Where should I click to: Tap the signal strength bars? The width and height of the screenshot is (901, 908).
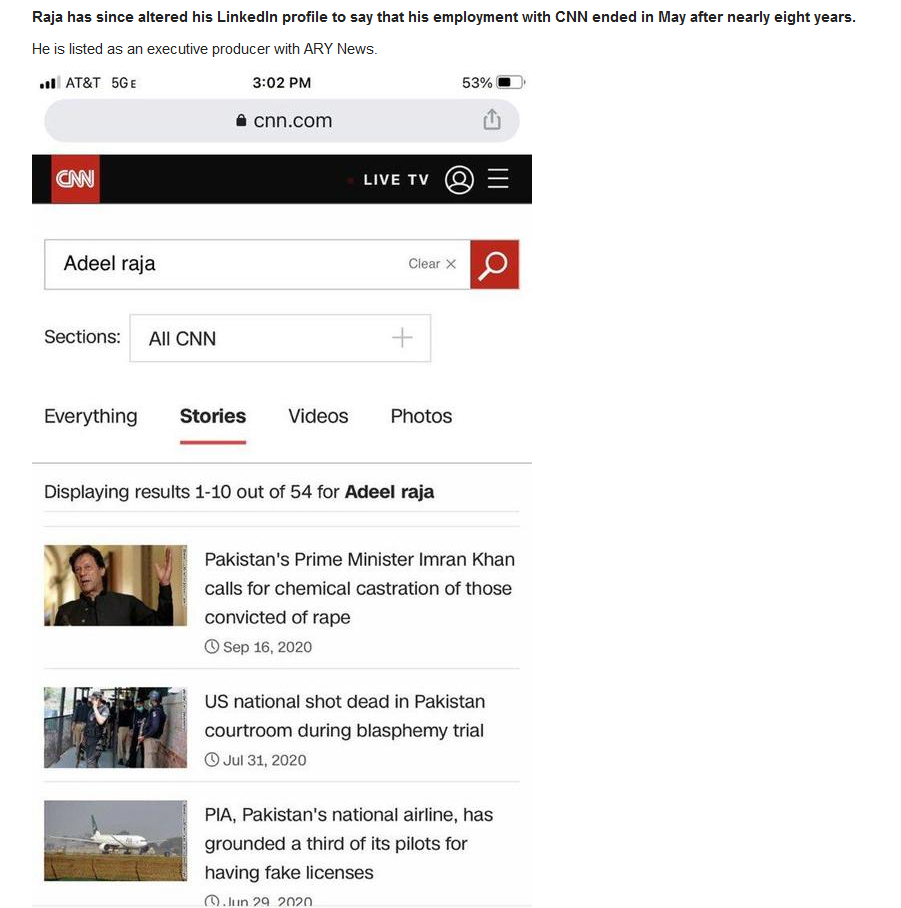point(50,83)
